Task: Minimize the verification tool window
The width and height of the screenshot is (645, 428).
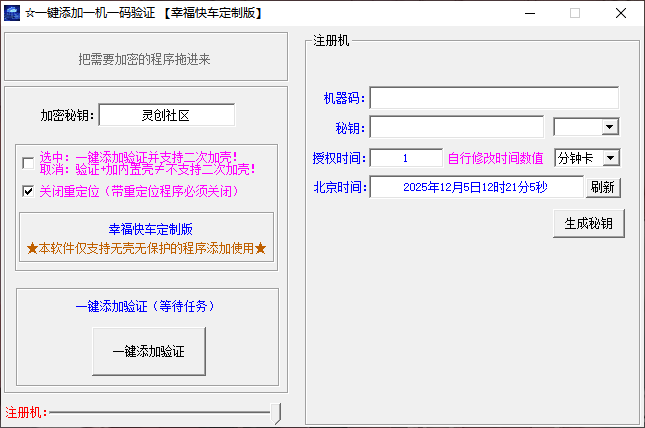Action: (529, 13)
